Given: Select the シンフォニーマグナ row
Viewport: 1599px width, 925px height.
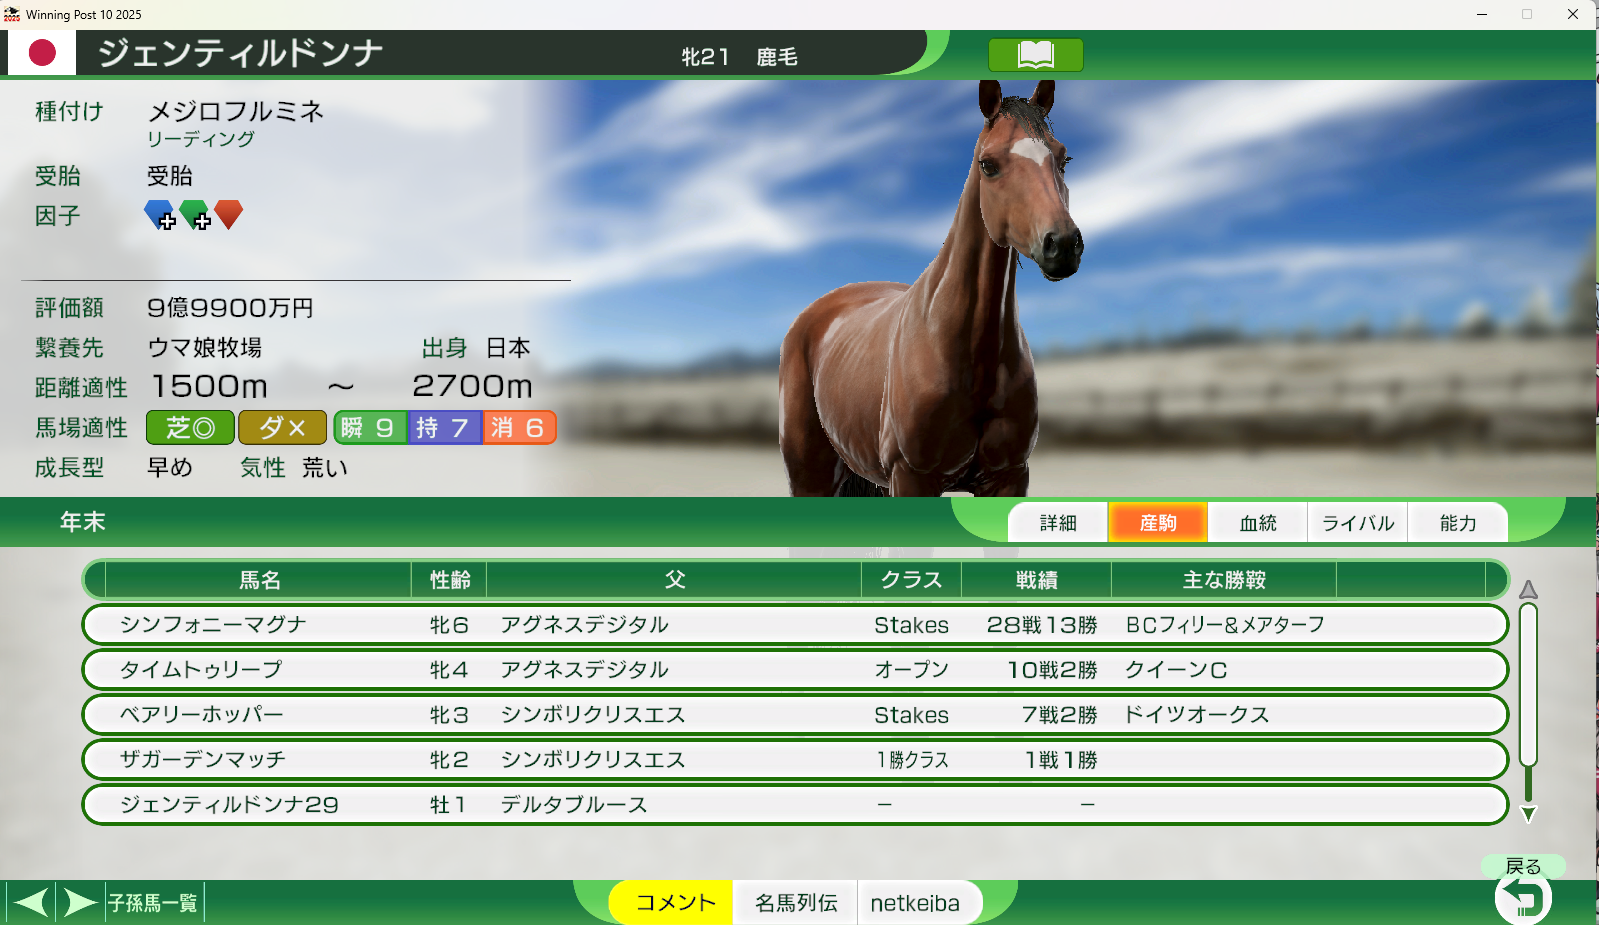Looking at the screenshot, I should [795, 625].
